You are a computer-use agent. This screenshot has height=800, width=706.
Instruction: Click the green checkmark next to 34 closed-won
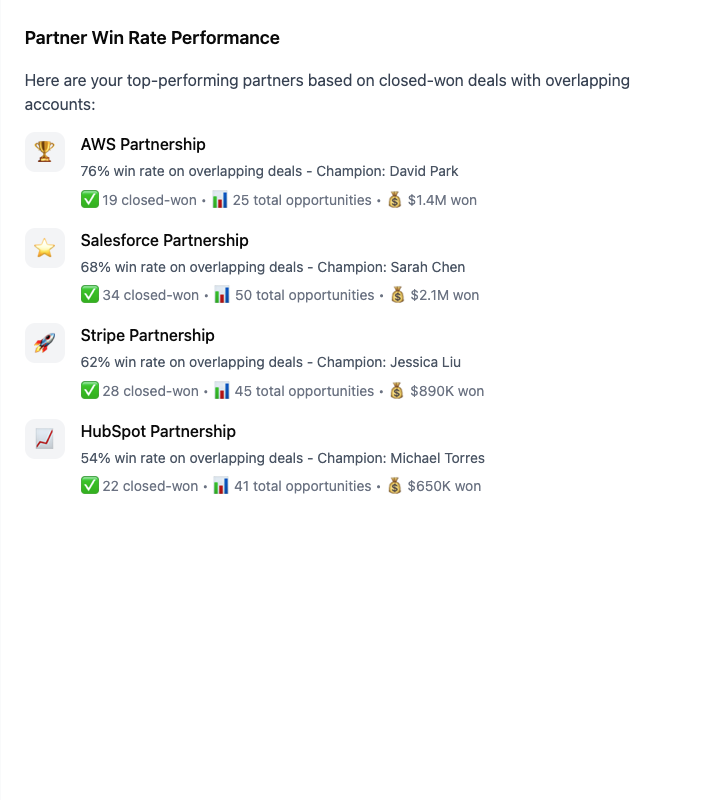point(90,295)
